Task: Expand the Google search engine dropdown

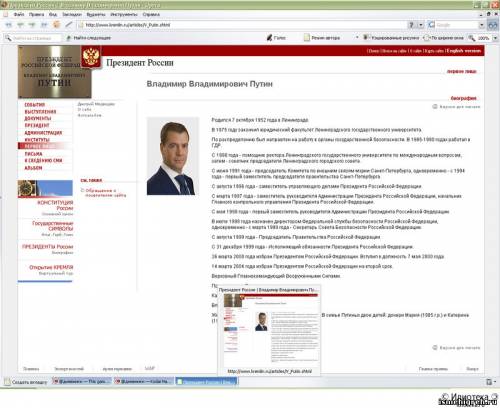Action: coord(481,25)
